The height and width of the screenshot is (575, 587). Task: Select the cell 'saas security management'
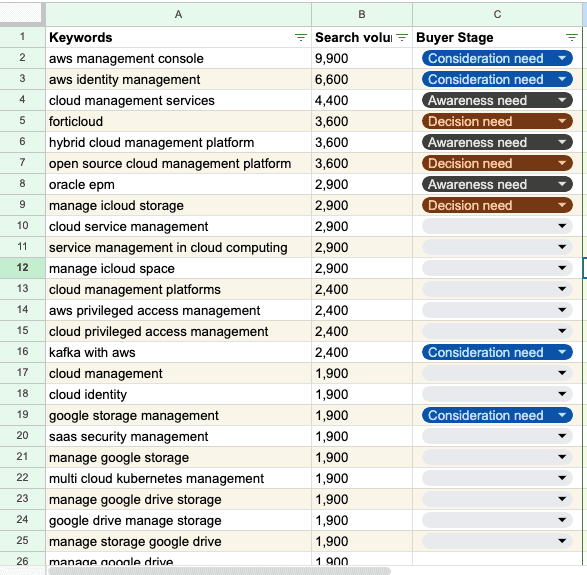click(179, 436)
